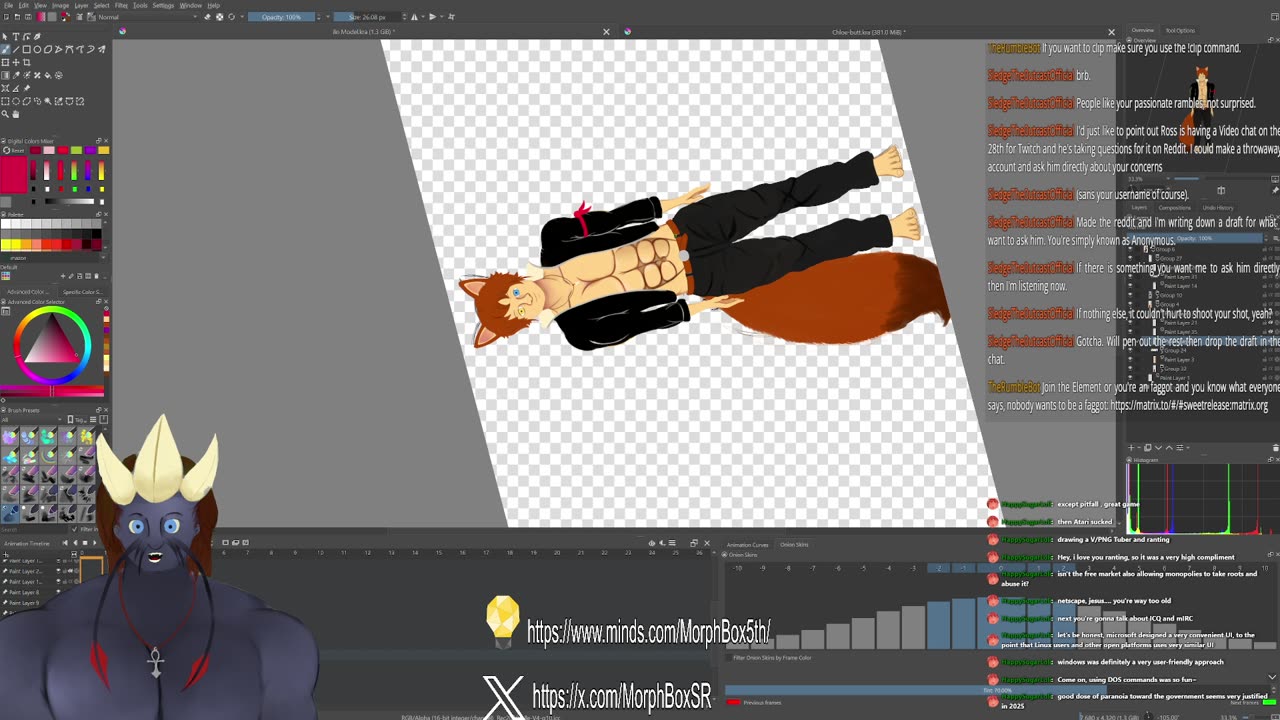The height and width of the screenshot is (720, 1280).
Task: Open dropdown arrow beside Reload Preset icon
Action: click(x=242, y=17)
